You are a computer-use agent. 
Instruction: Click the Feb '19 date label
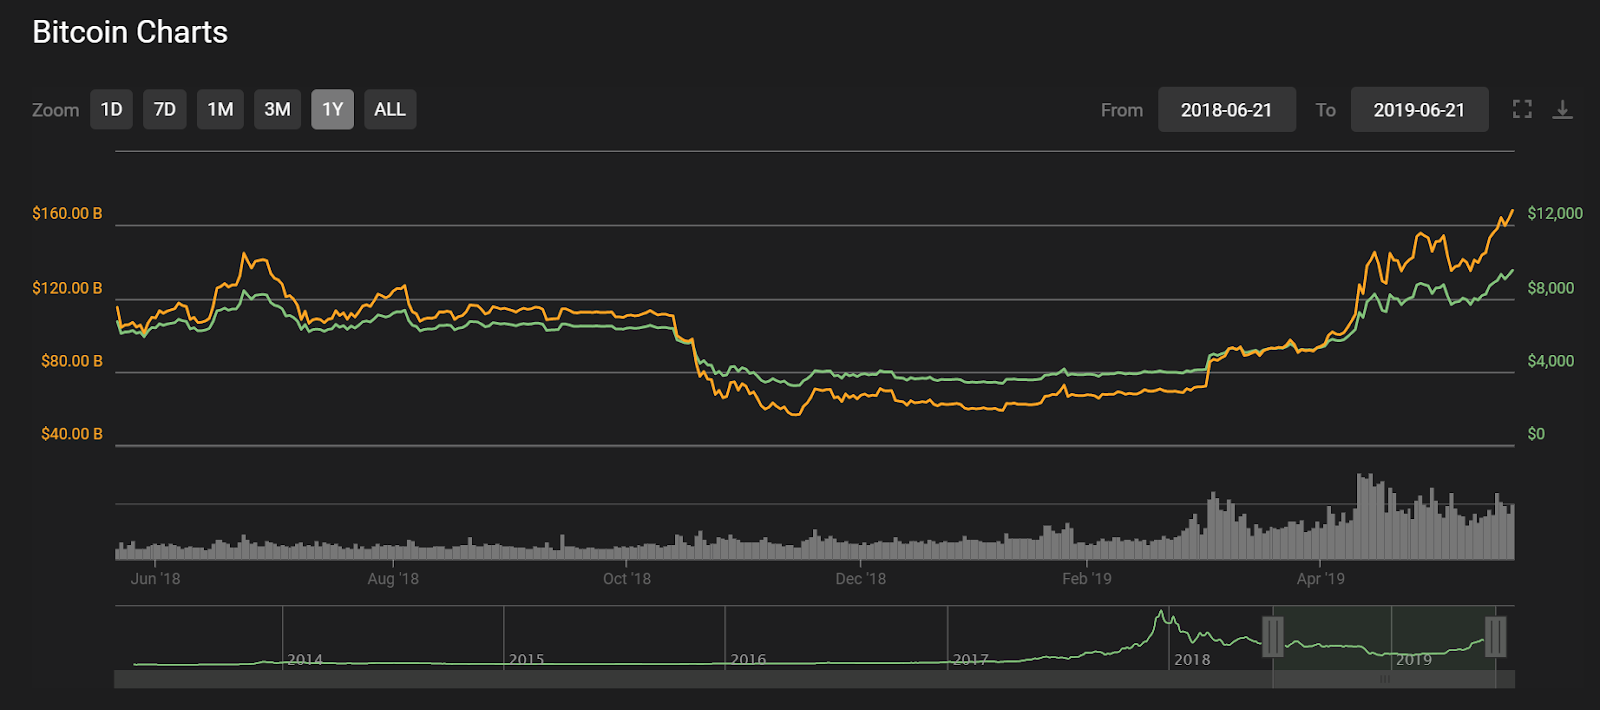[1087, 578]
